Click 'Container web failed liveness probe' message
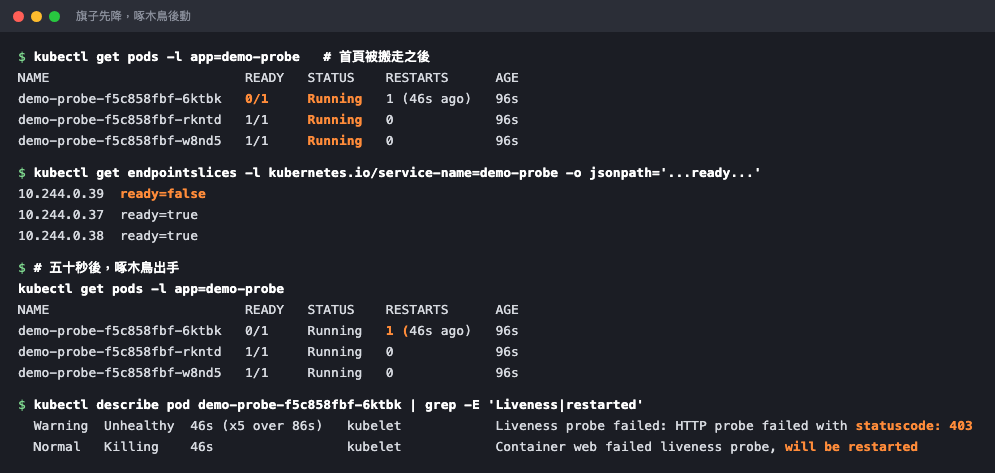The height and width of the screenshot is (473, 995). (x=636, y=447)
